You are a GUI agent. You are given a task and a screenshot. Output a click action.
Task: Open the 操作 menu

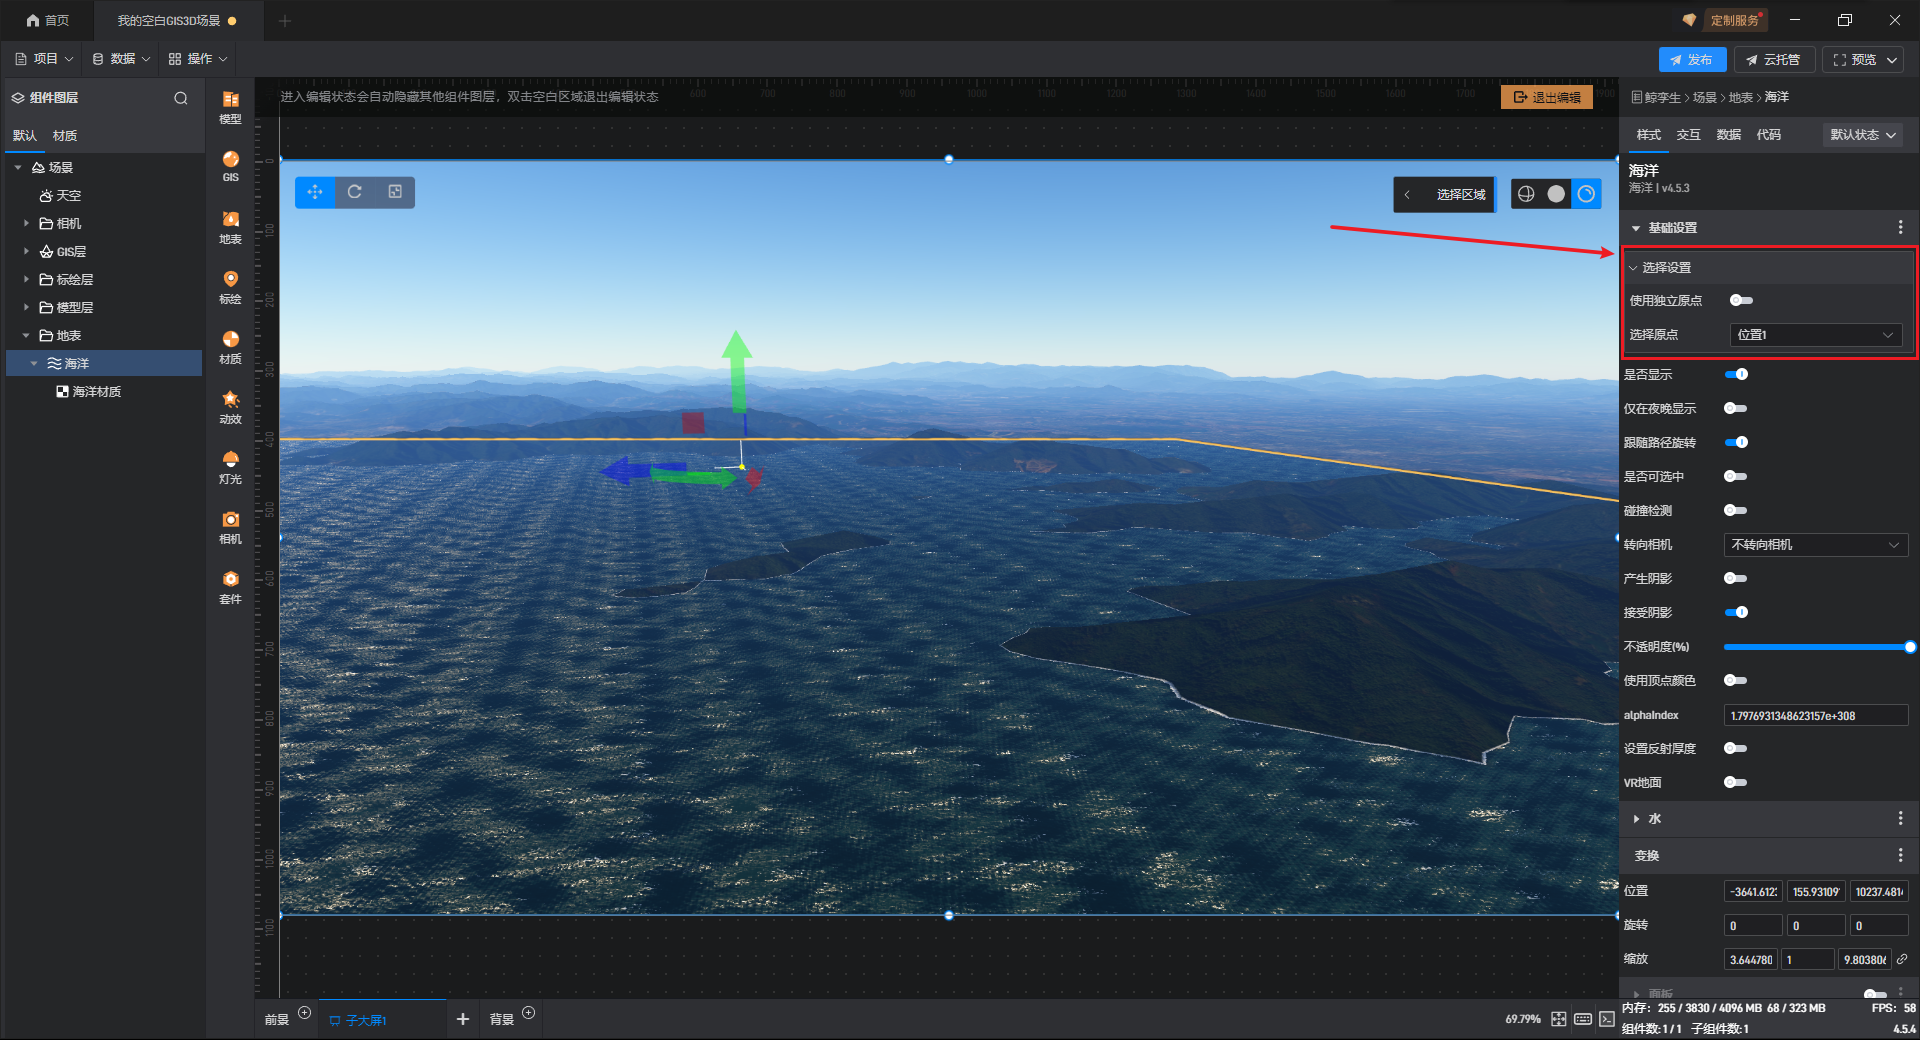tap(198, 59)
